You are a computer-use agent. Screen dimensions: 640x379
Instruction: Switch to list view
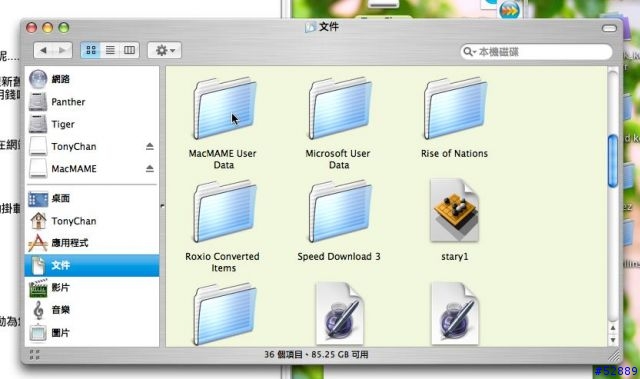point(110,50)
